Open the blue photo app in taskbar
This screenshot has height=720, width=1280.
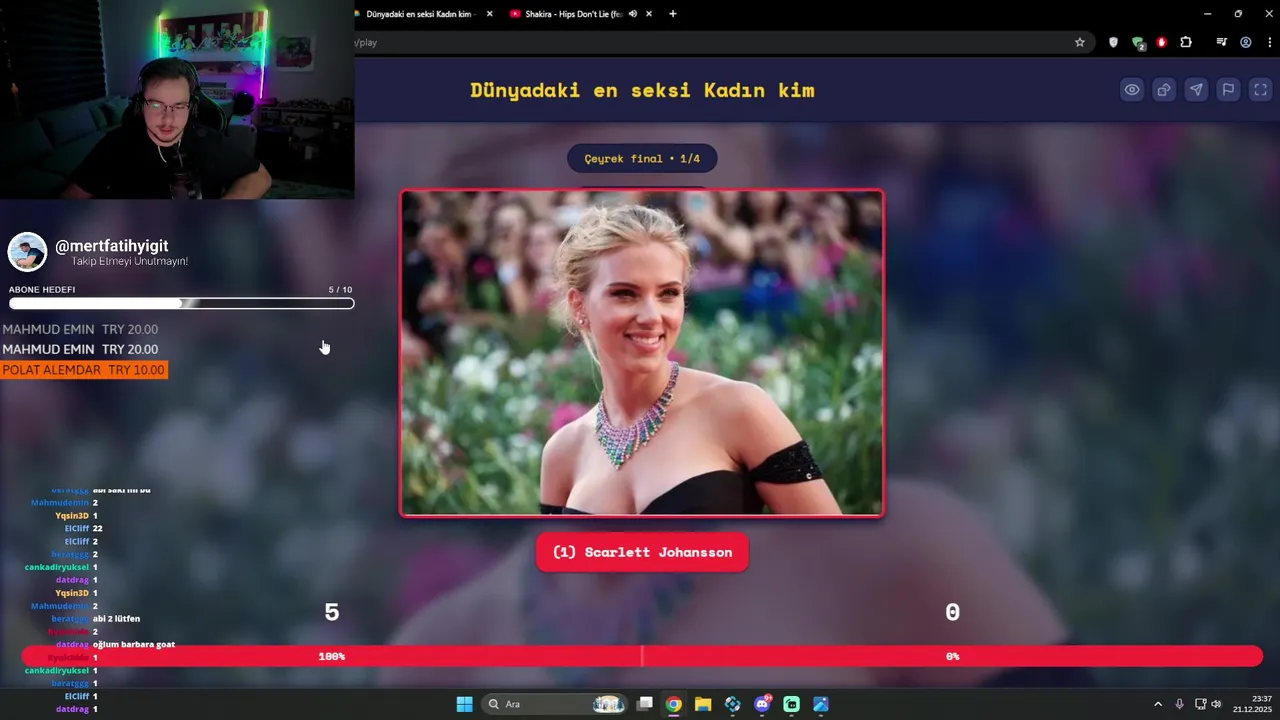[821, 704]
